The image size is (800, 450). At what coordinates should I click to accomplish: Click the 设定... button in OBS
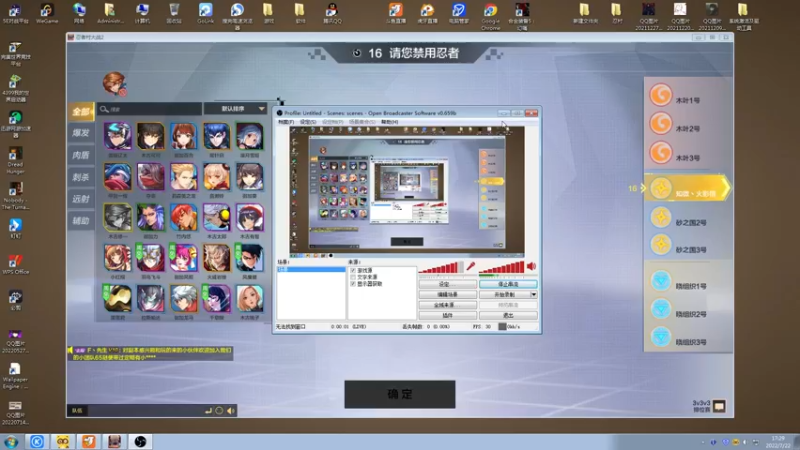pyautogui.click(x=448, y=284)
